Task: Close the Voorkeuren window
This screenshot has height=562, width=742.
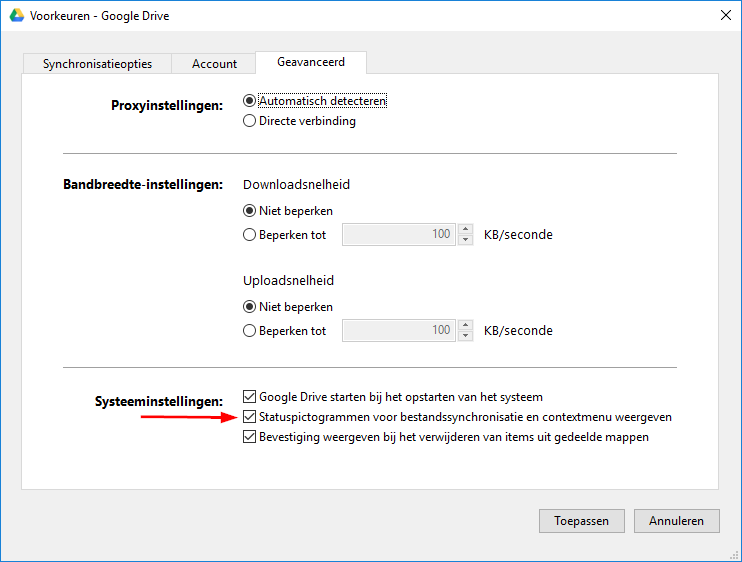Action: pos(726,15)
